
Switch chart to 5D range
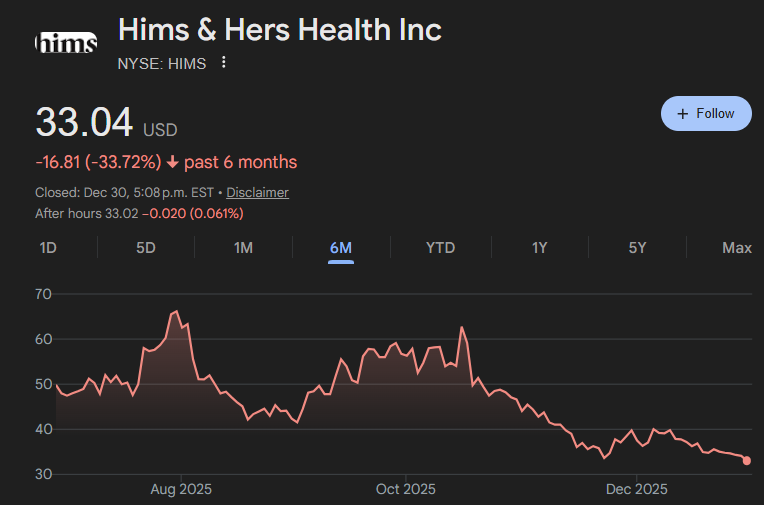coord(146,248)
